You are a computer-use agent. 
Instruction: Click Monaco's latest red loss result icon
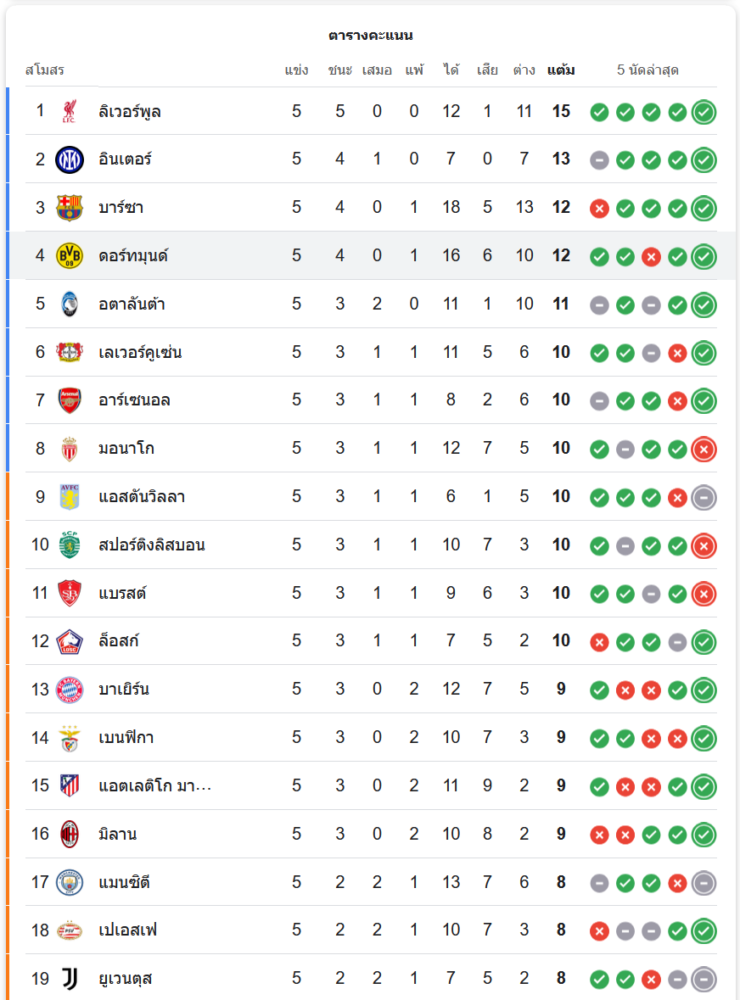(704, 449)
